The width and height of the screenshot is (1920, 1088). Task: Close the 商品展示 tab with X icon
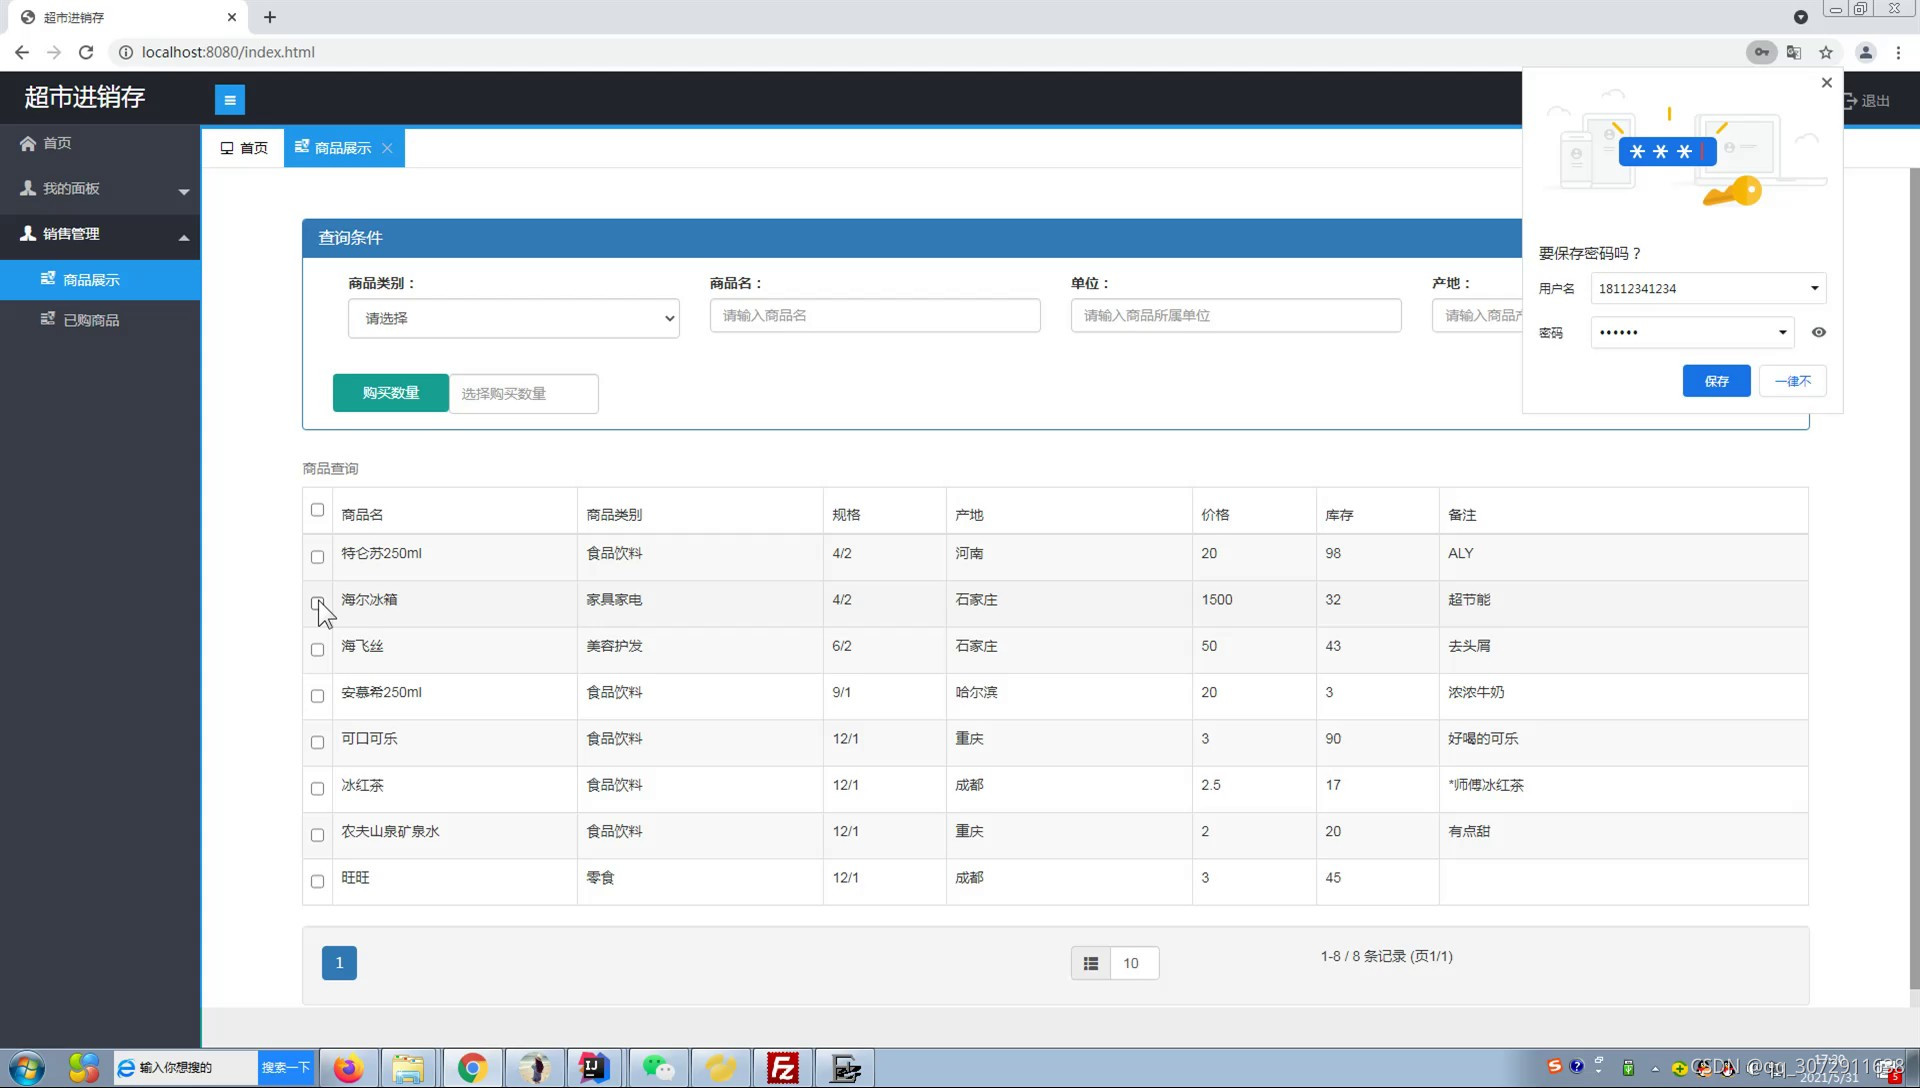tap(387, 148)
